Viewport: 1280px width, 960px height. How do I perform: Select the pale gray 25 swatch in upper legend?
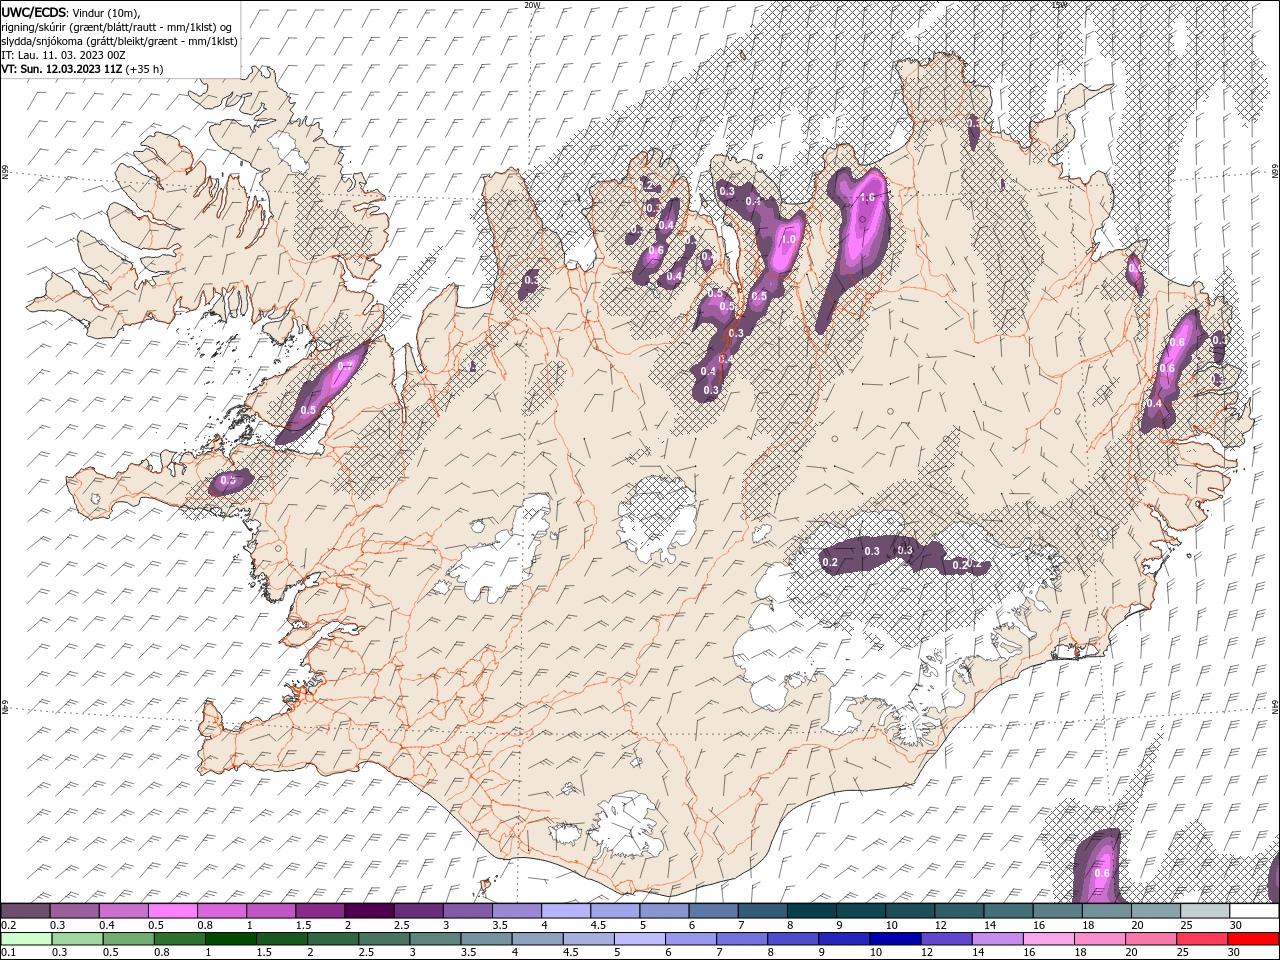click(x=1204, y=911)
